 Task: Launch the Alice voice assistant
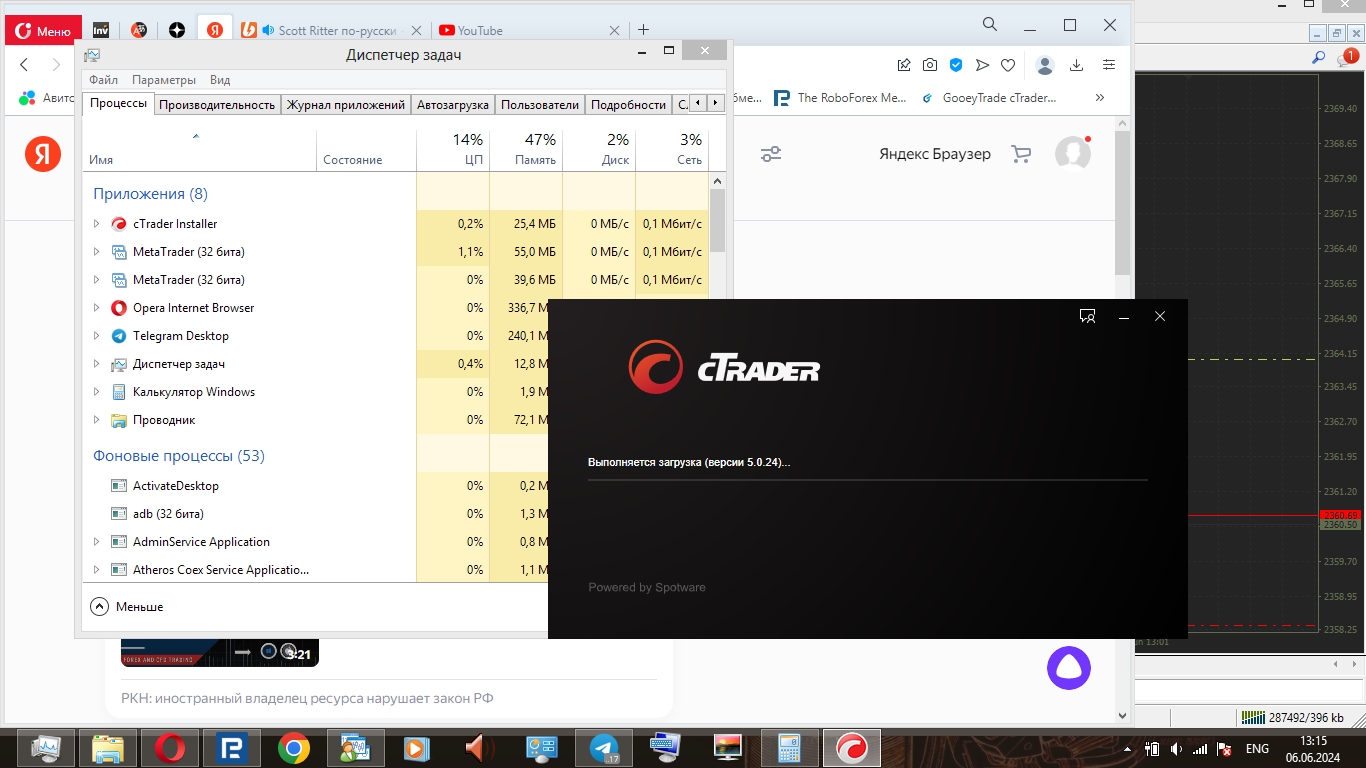pos(1071,666)
